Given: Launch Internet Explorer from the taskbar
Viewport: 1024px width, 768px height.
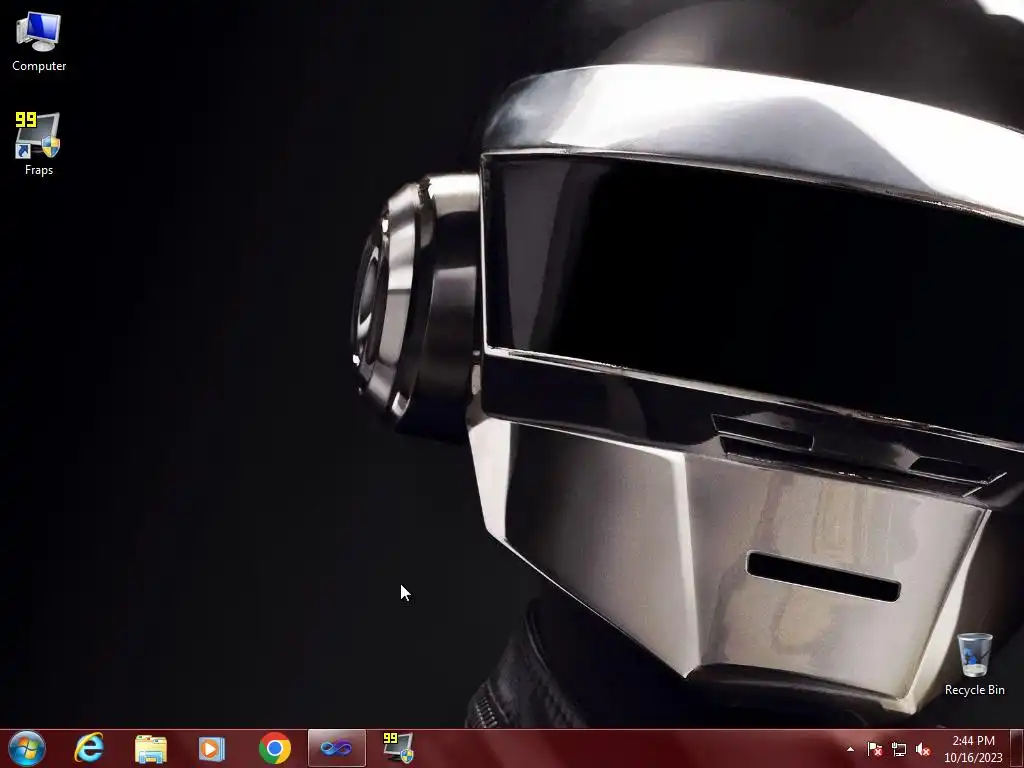Looking at the screenshot, I should [x=89, y=748].
